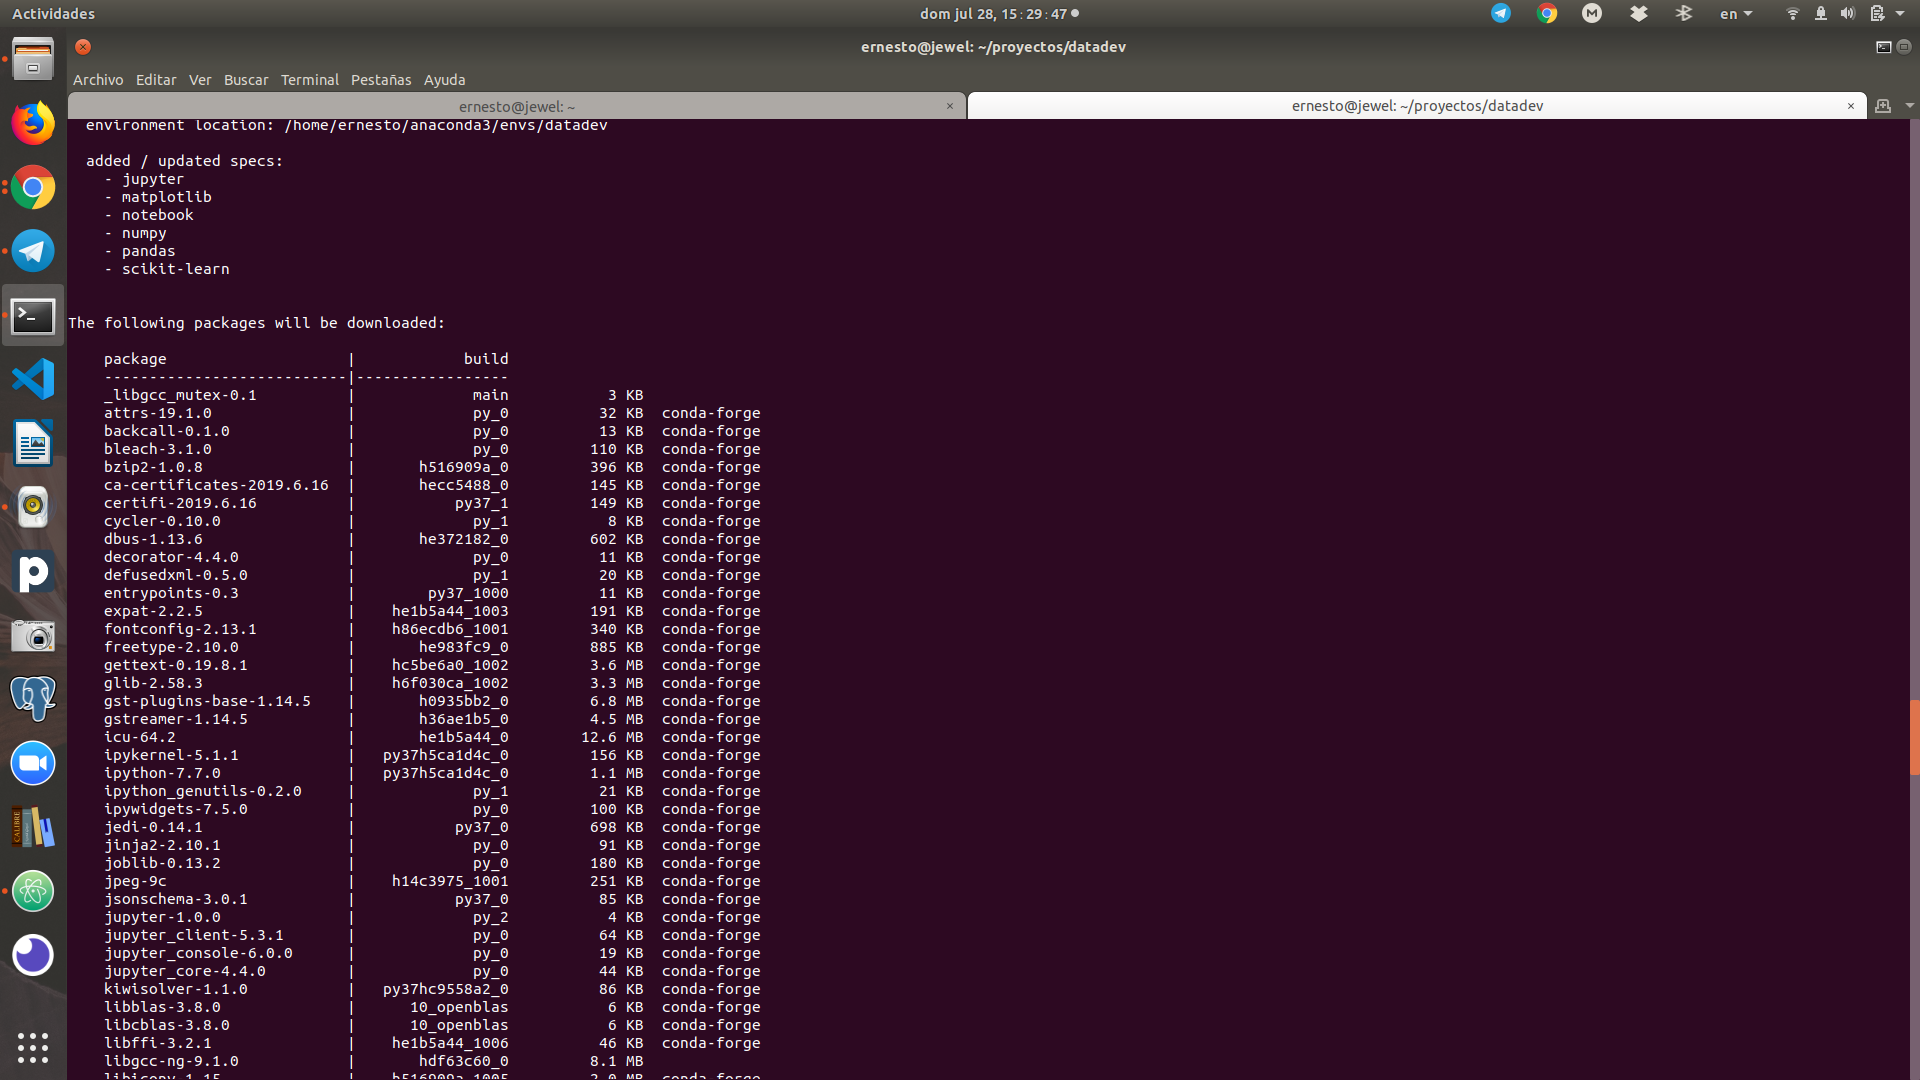Open Calibre library from the dock

(33, 828)
